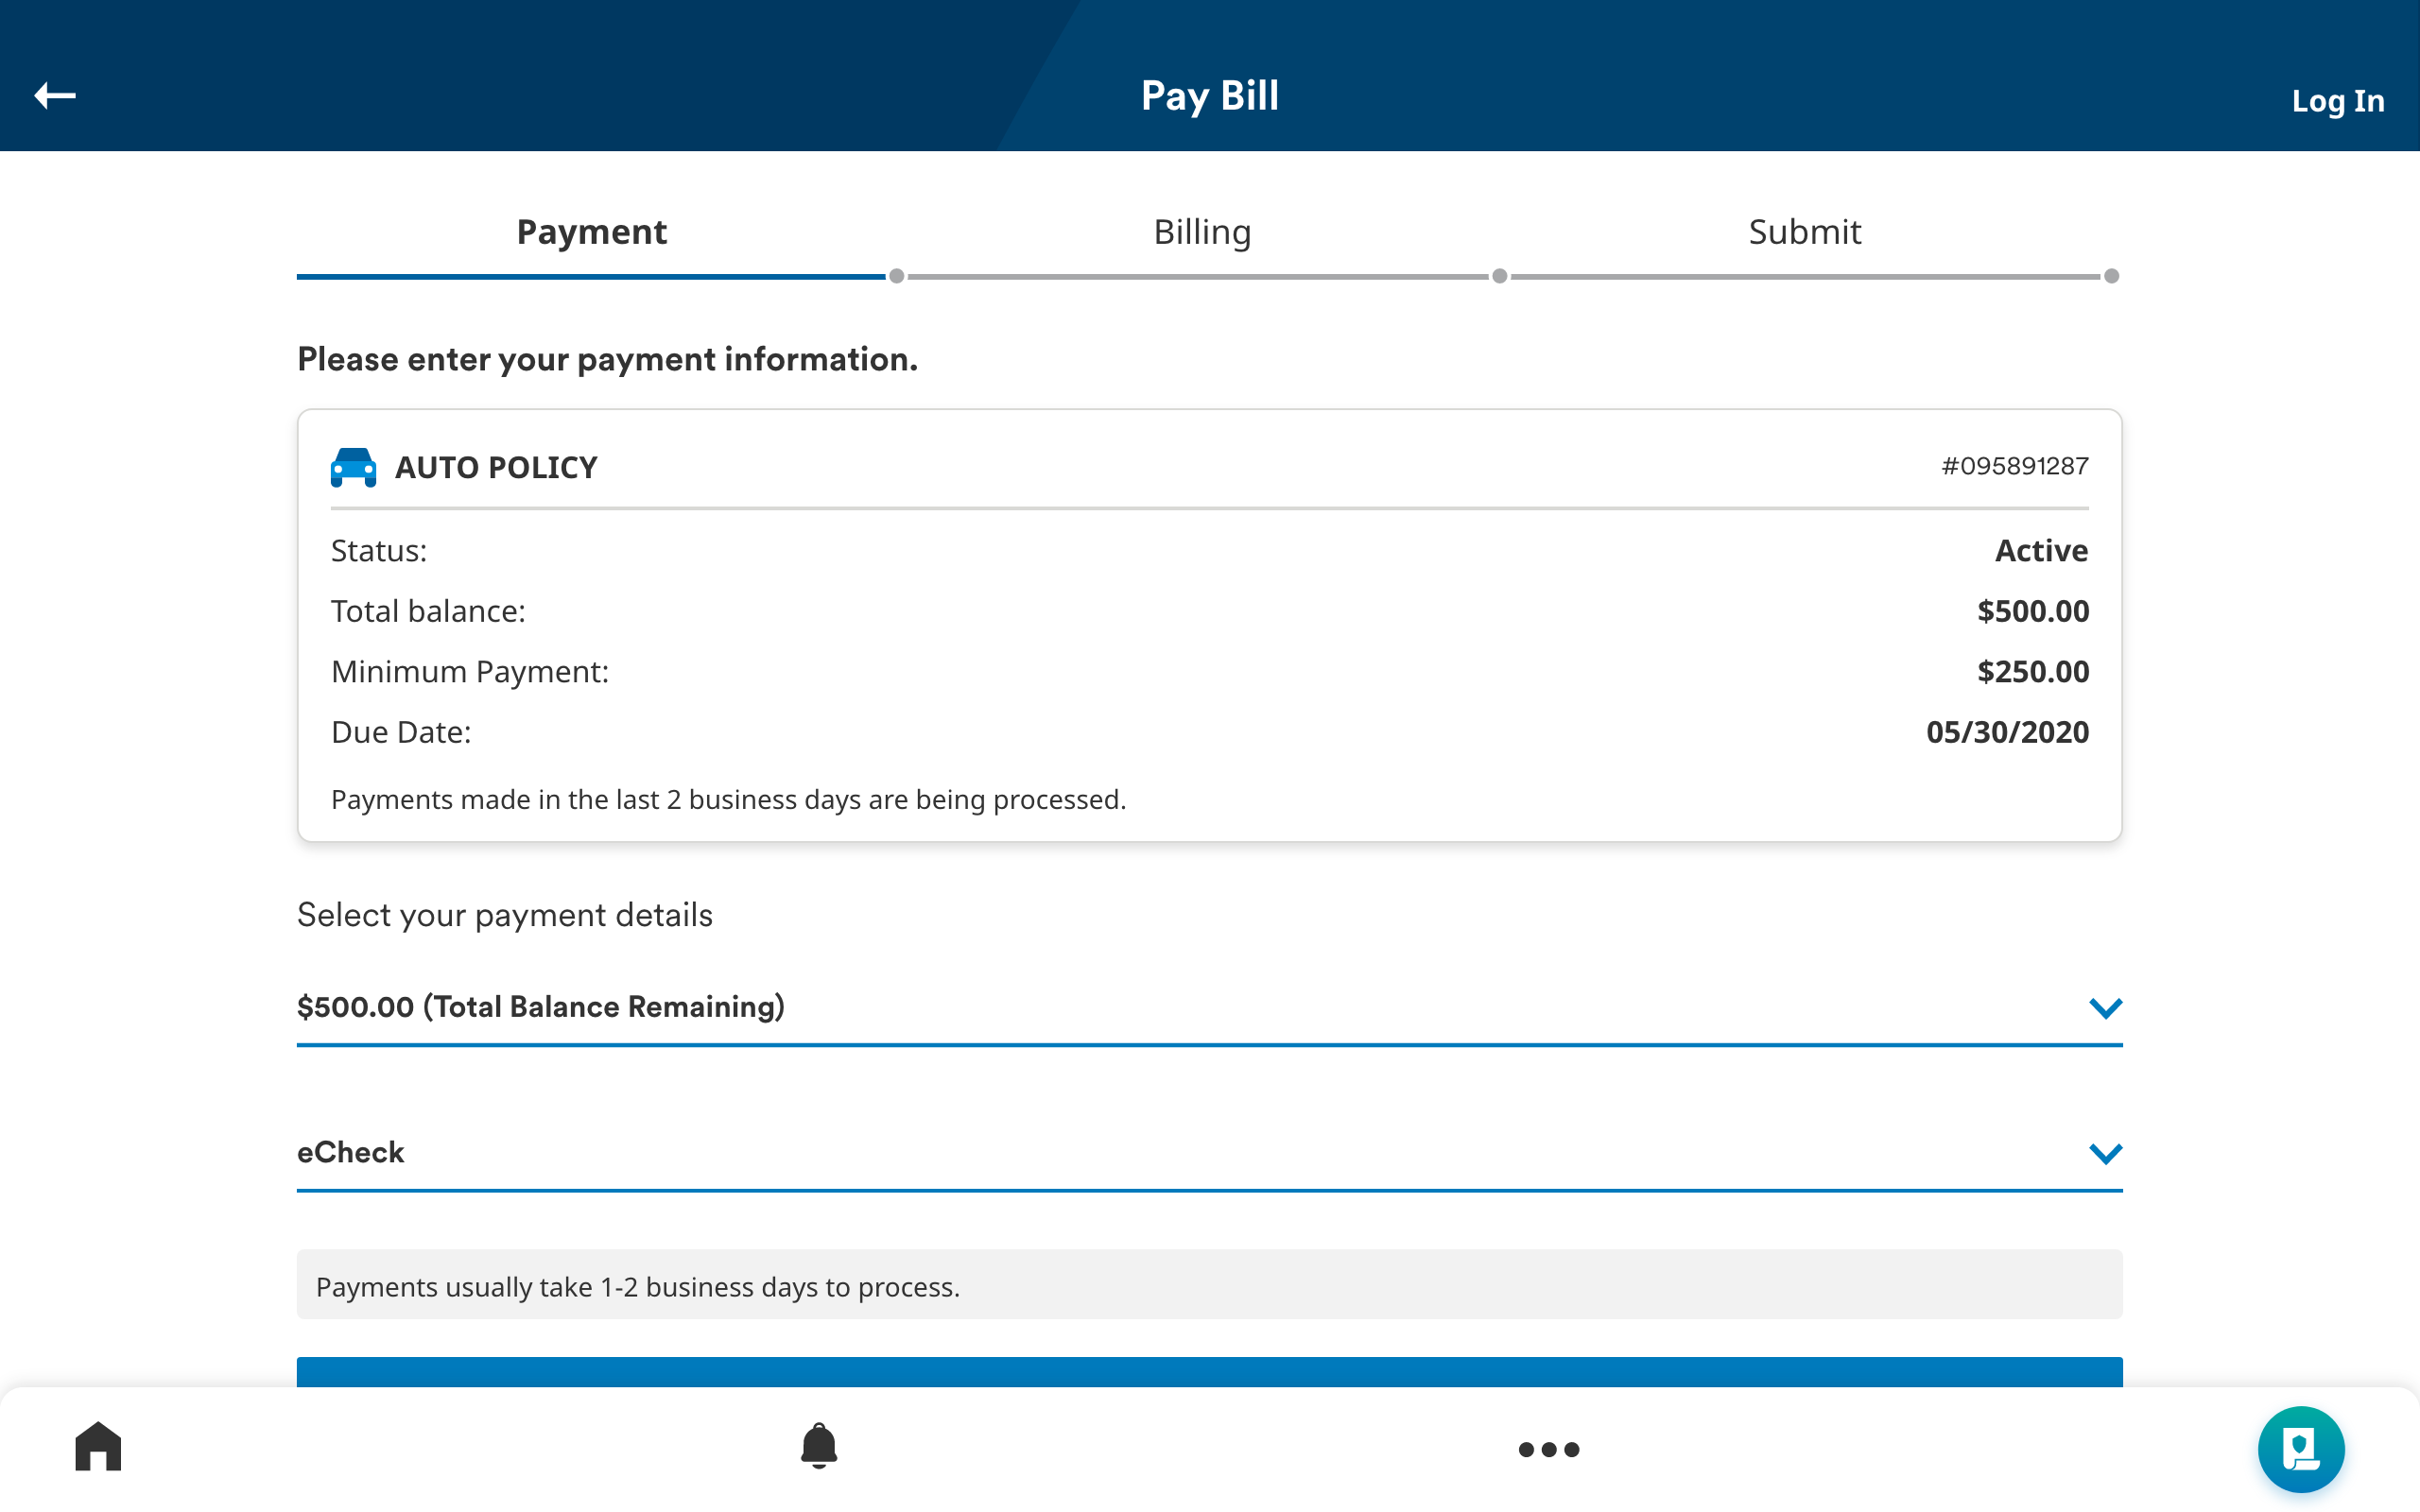Open the eCheck payment method selector

[1209, 1154]
